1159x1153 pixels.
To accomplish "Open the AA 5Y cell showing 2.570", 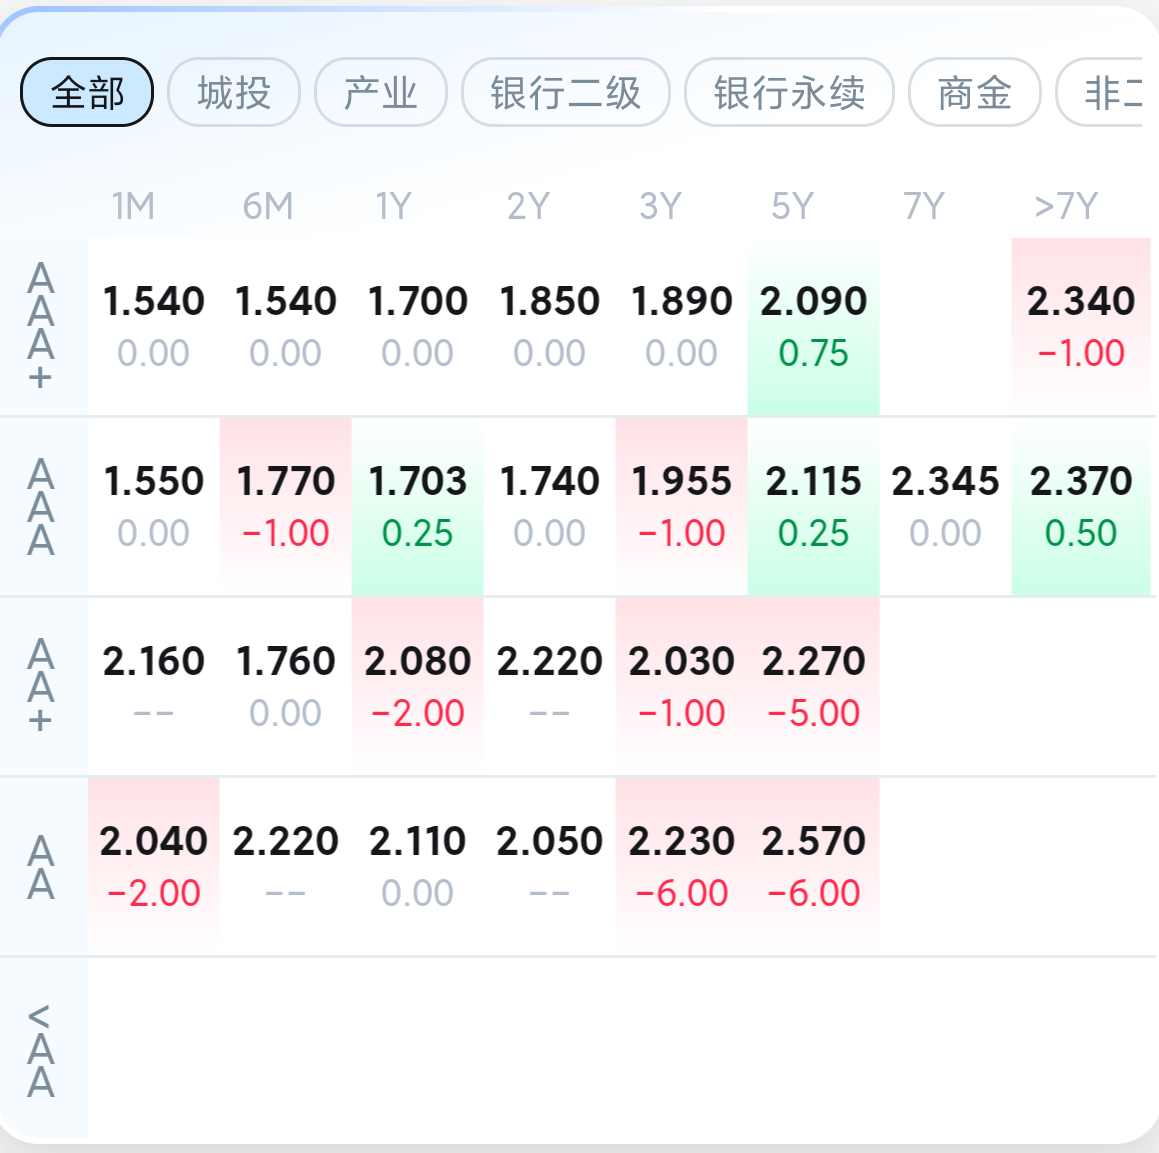I will 813,866.
